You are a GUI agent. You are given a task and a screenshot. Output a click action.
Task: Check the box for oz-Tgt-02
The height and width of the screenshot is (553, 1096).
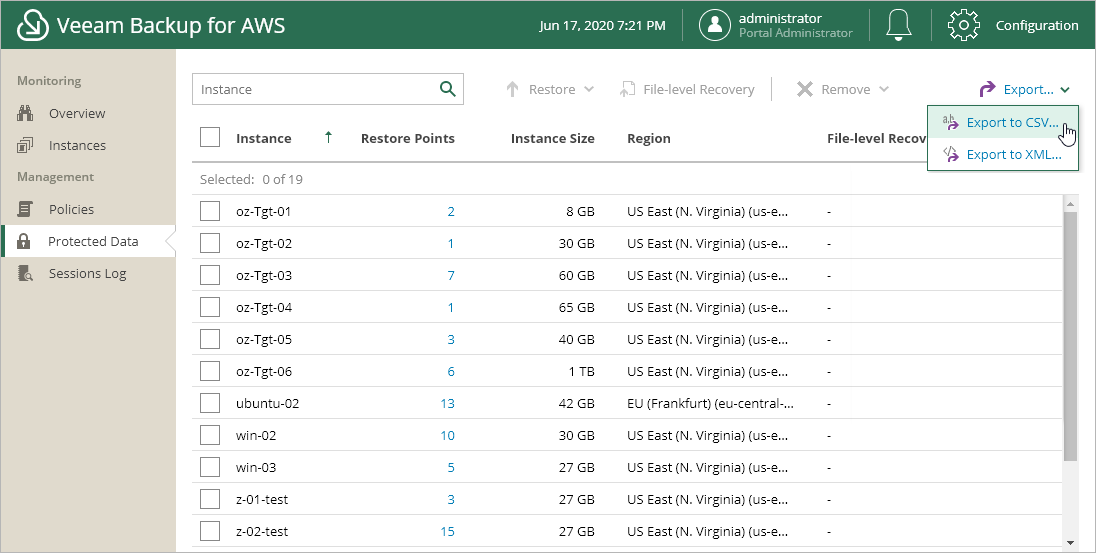coord(210,243)
